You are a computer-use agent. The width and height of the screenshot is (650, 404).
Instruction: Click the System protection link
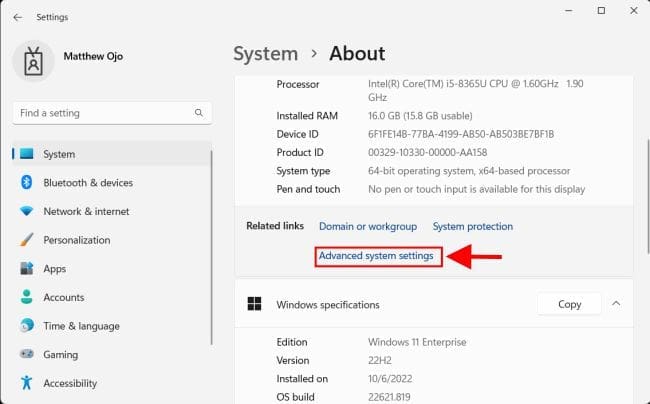(x=472, y=227)
